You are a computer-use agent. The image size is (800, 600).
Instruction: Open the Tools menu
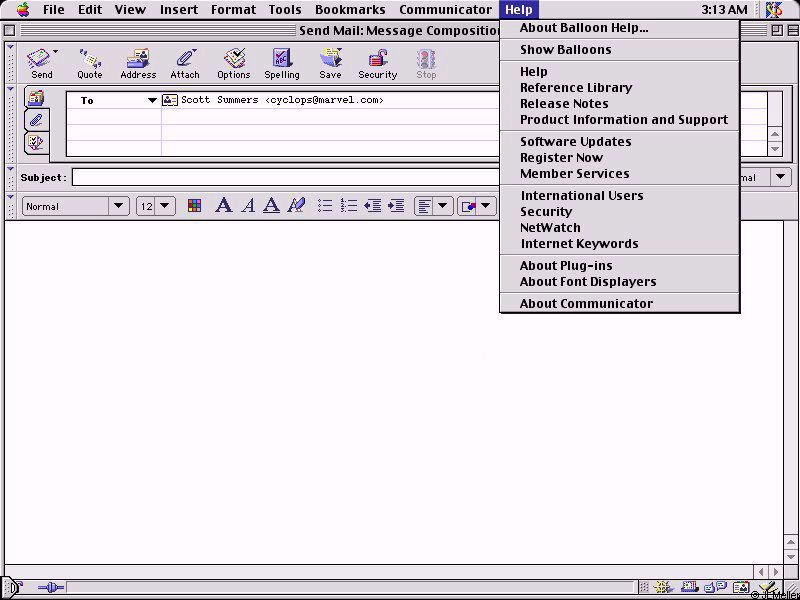click(285, 10)
